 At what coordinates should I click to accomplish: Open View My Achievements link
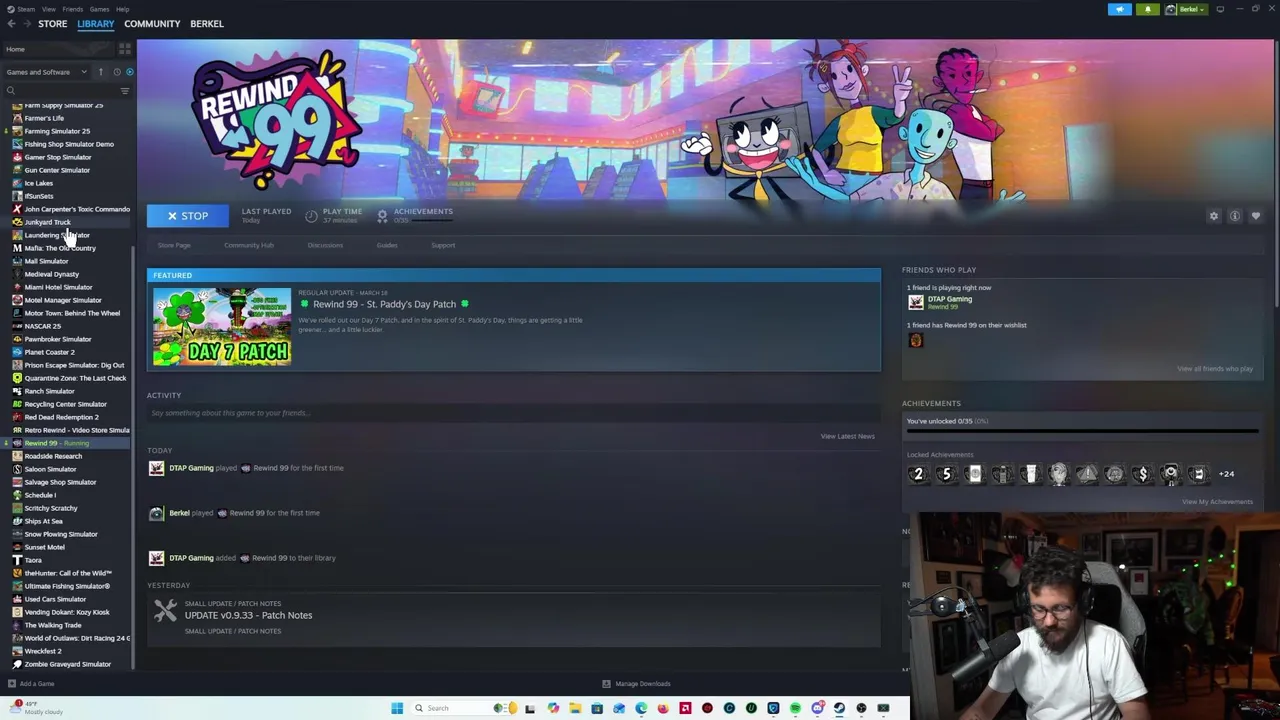pos(1217,502)
